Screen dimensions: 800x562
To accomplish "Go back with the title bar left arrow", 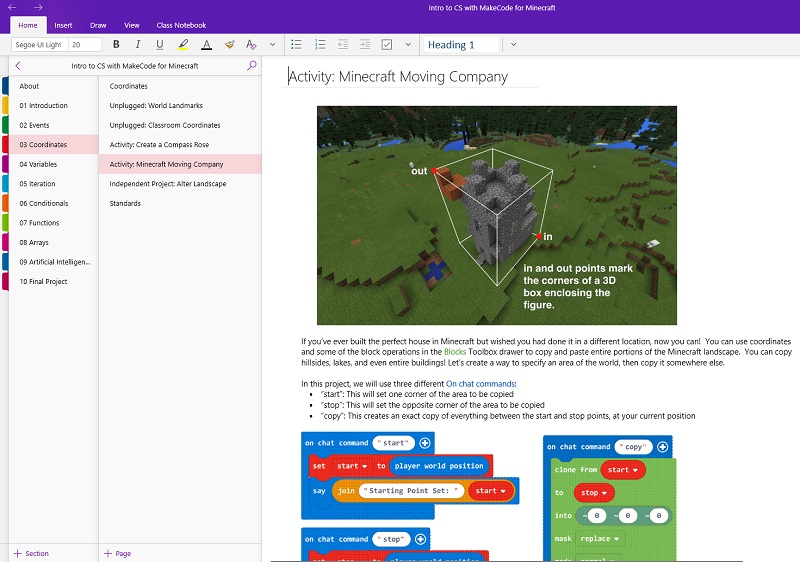I will 12,8.
